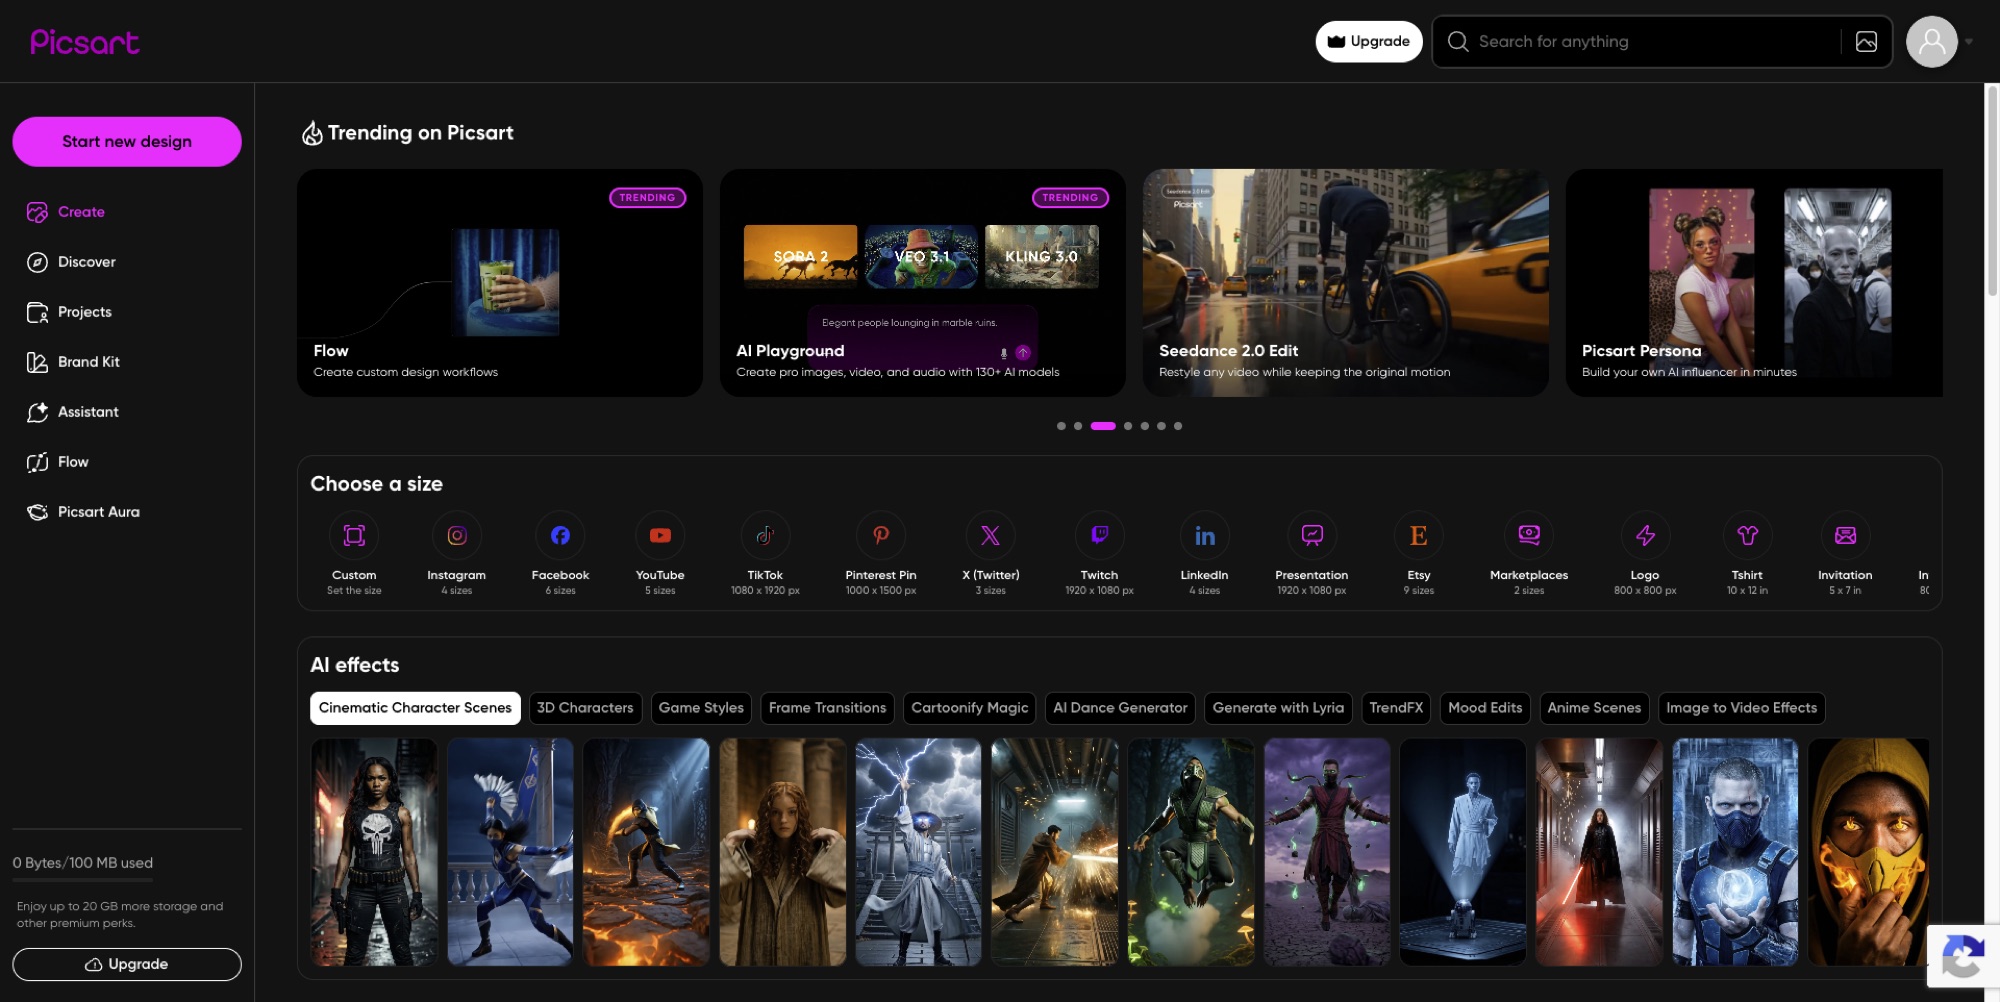The image size is (2000, 1002).
Task: Switch to the Generate with Lyria tab
Action: pyautogui.click(x=1278, y=708)
